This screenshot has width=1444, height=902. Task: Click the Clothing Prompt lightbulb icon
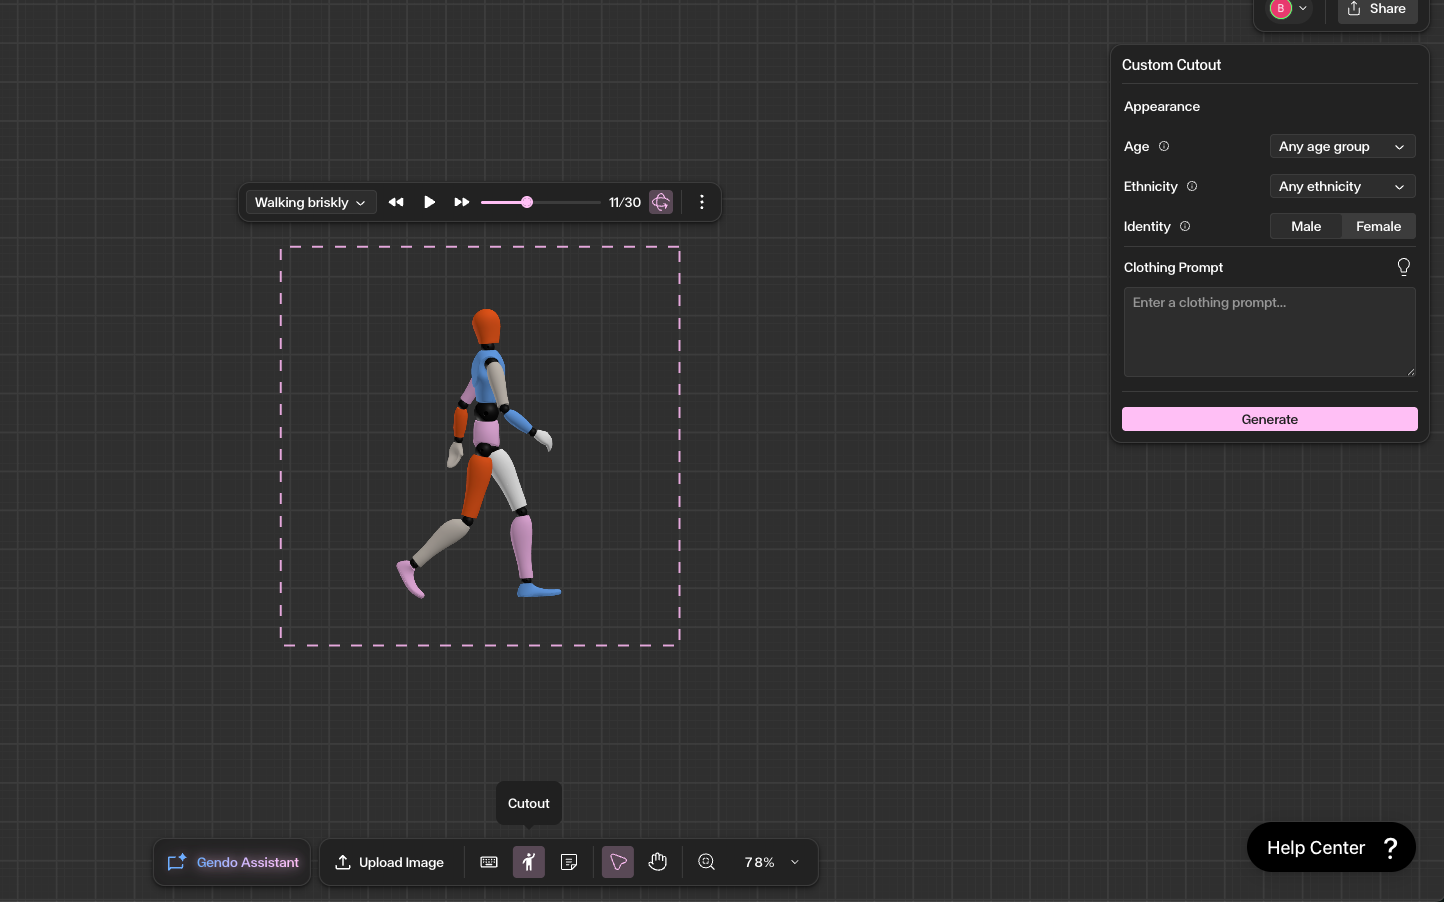point(1404,266)
